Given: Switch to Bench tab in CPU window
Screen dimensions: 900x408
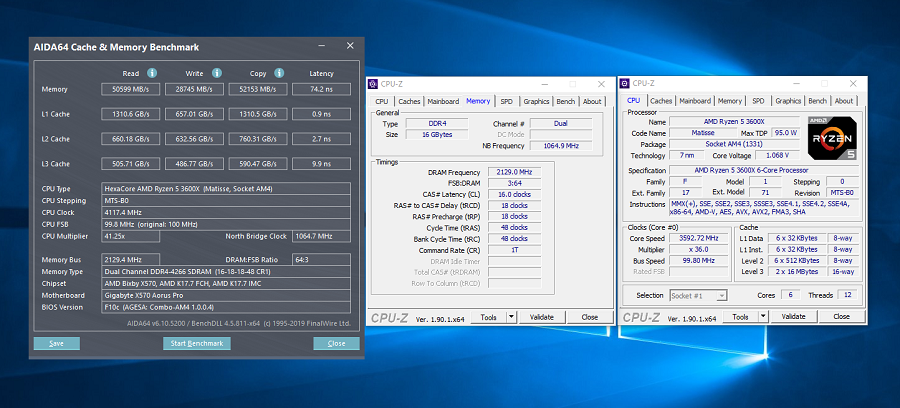Looking at the screenshot, I should [817, 102].
